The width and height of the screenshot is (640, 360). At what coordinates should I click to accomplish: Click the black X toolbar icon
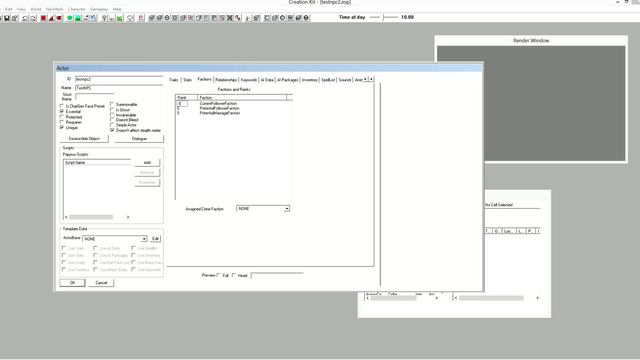pyautogui.click(x=230, y=18)
